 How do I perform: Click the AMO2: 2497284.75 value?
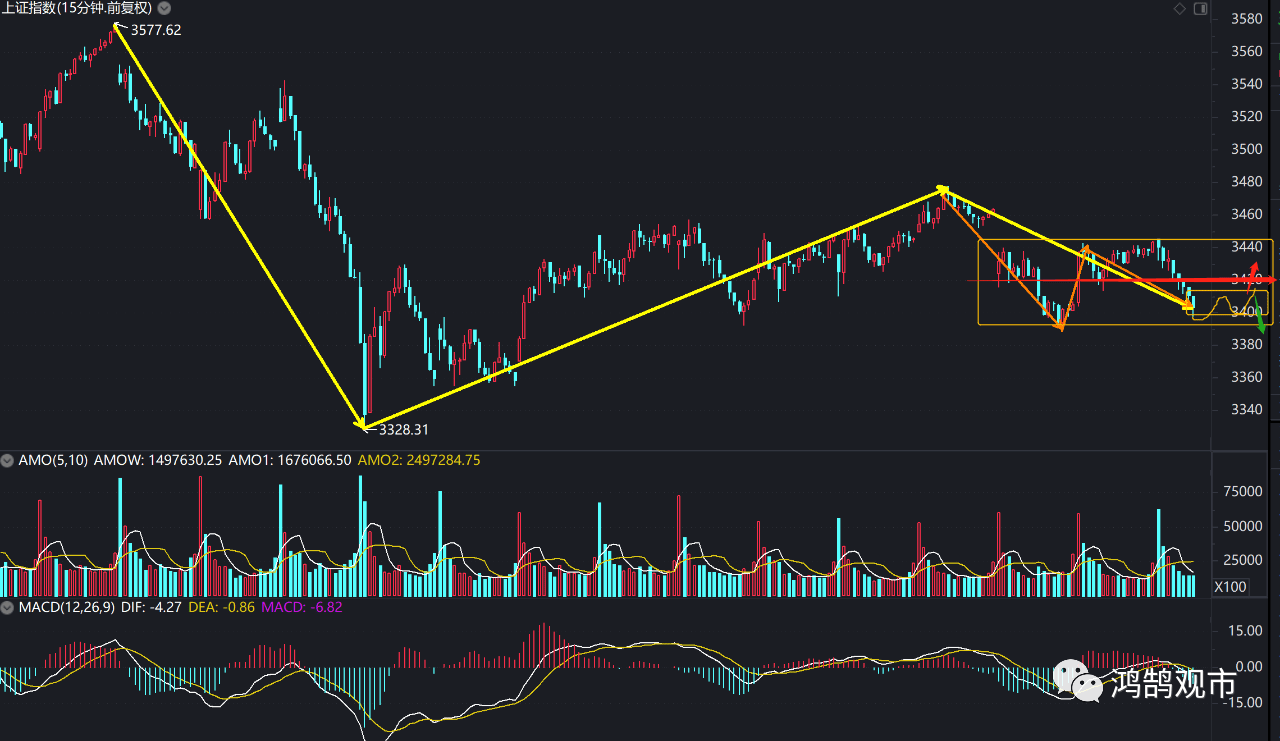pos(419,461)
